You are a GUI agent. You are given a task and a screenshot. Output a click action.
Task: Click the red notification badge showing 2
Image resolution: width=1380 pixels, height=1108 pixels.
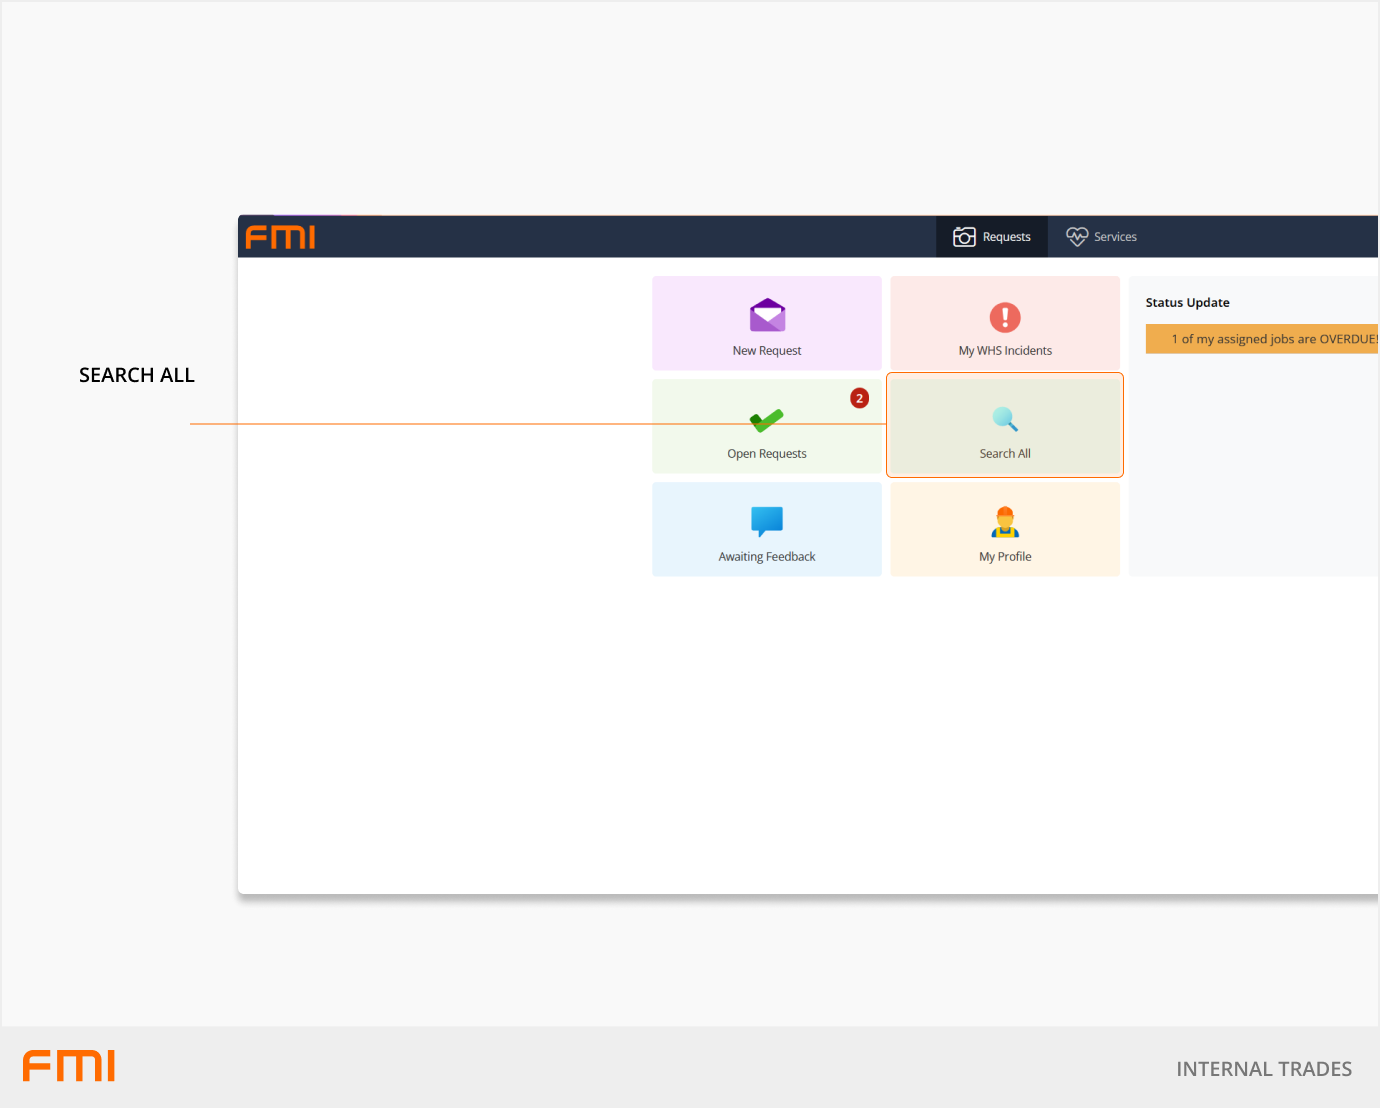point(859,398)
